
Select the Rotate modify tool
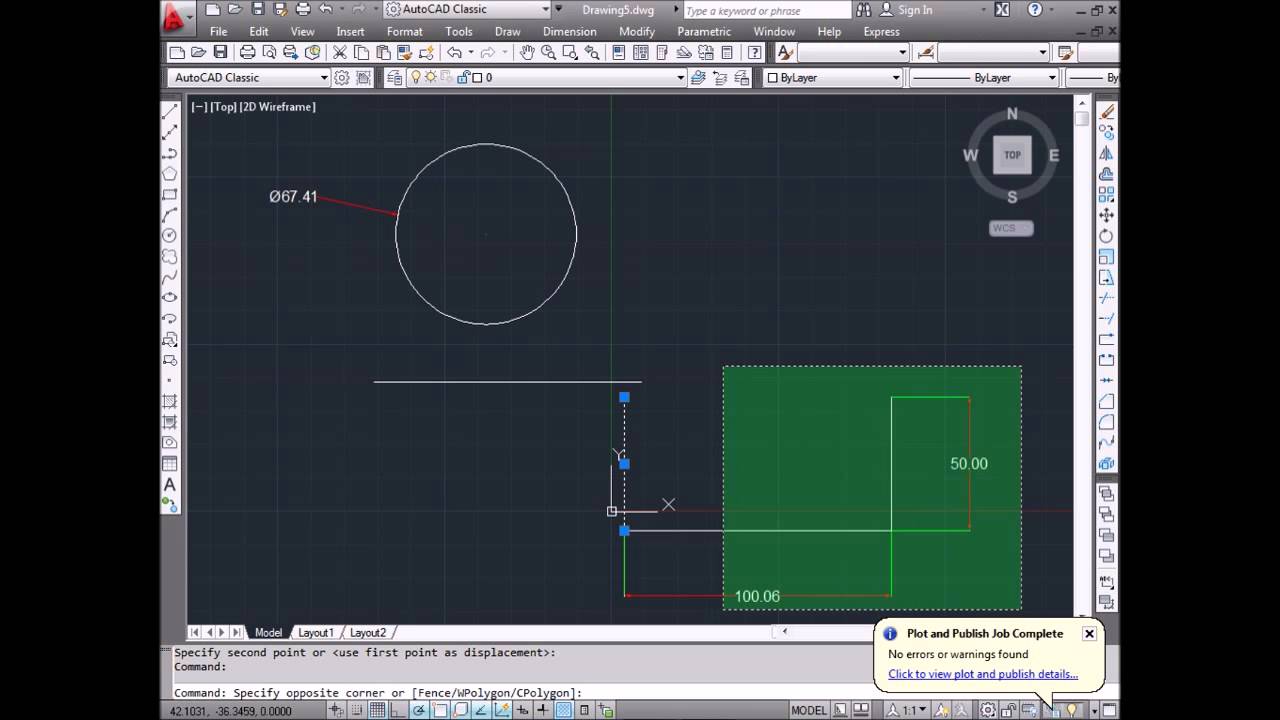(x=1106, y=236)
